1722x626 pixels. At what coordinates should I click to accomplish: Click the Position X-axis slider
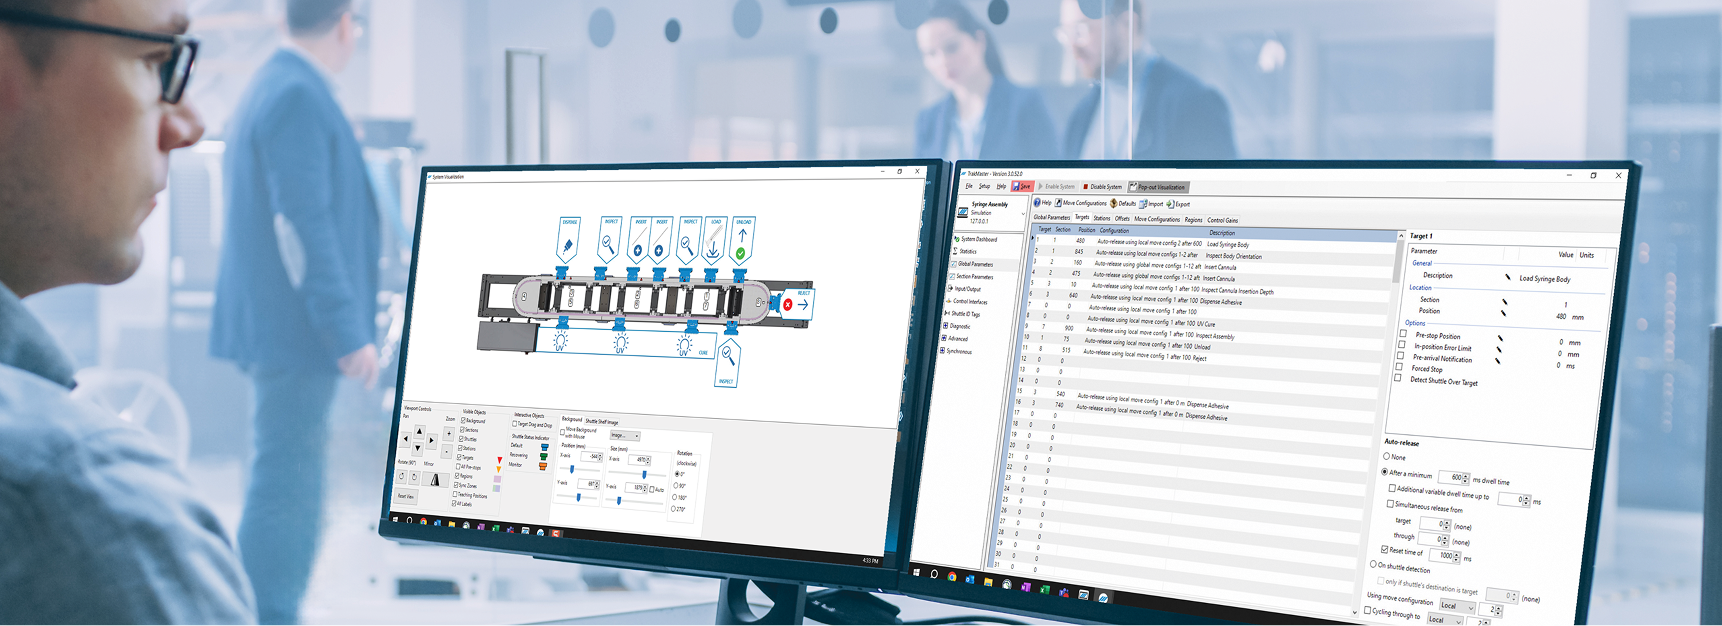click(573, 469)
